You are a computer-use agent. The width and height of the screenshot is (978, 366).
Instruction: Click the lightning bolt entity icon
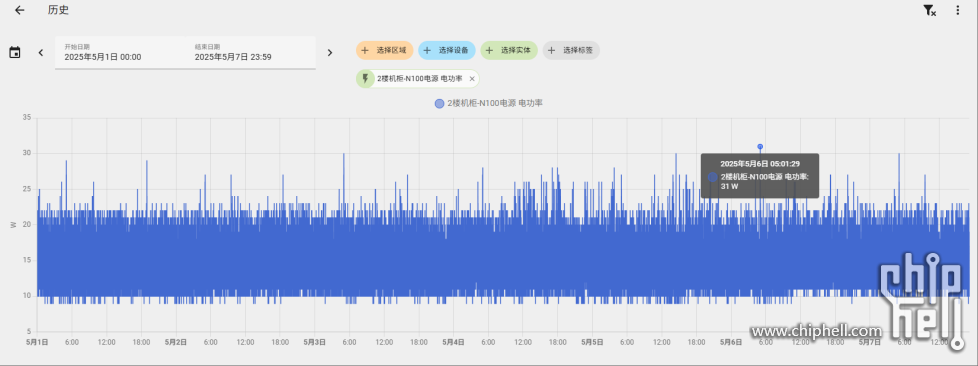tap(366, 79)
